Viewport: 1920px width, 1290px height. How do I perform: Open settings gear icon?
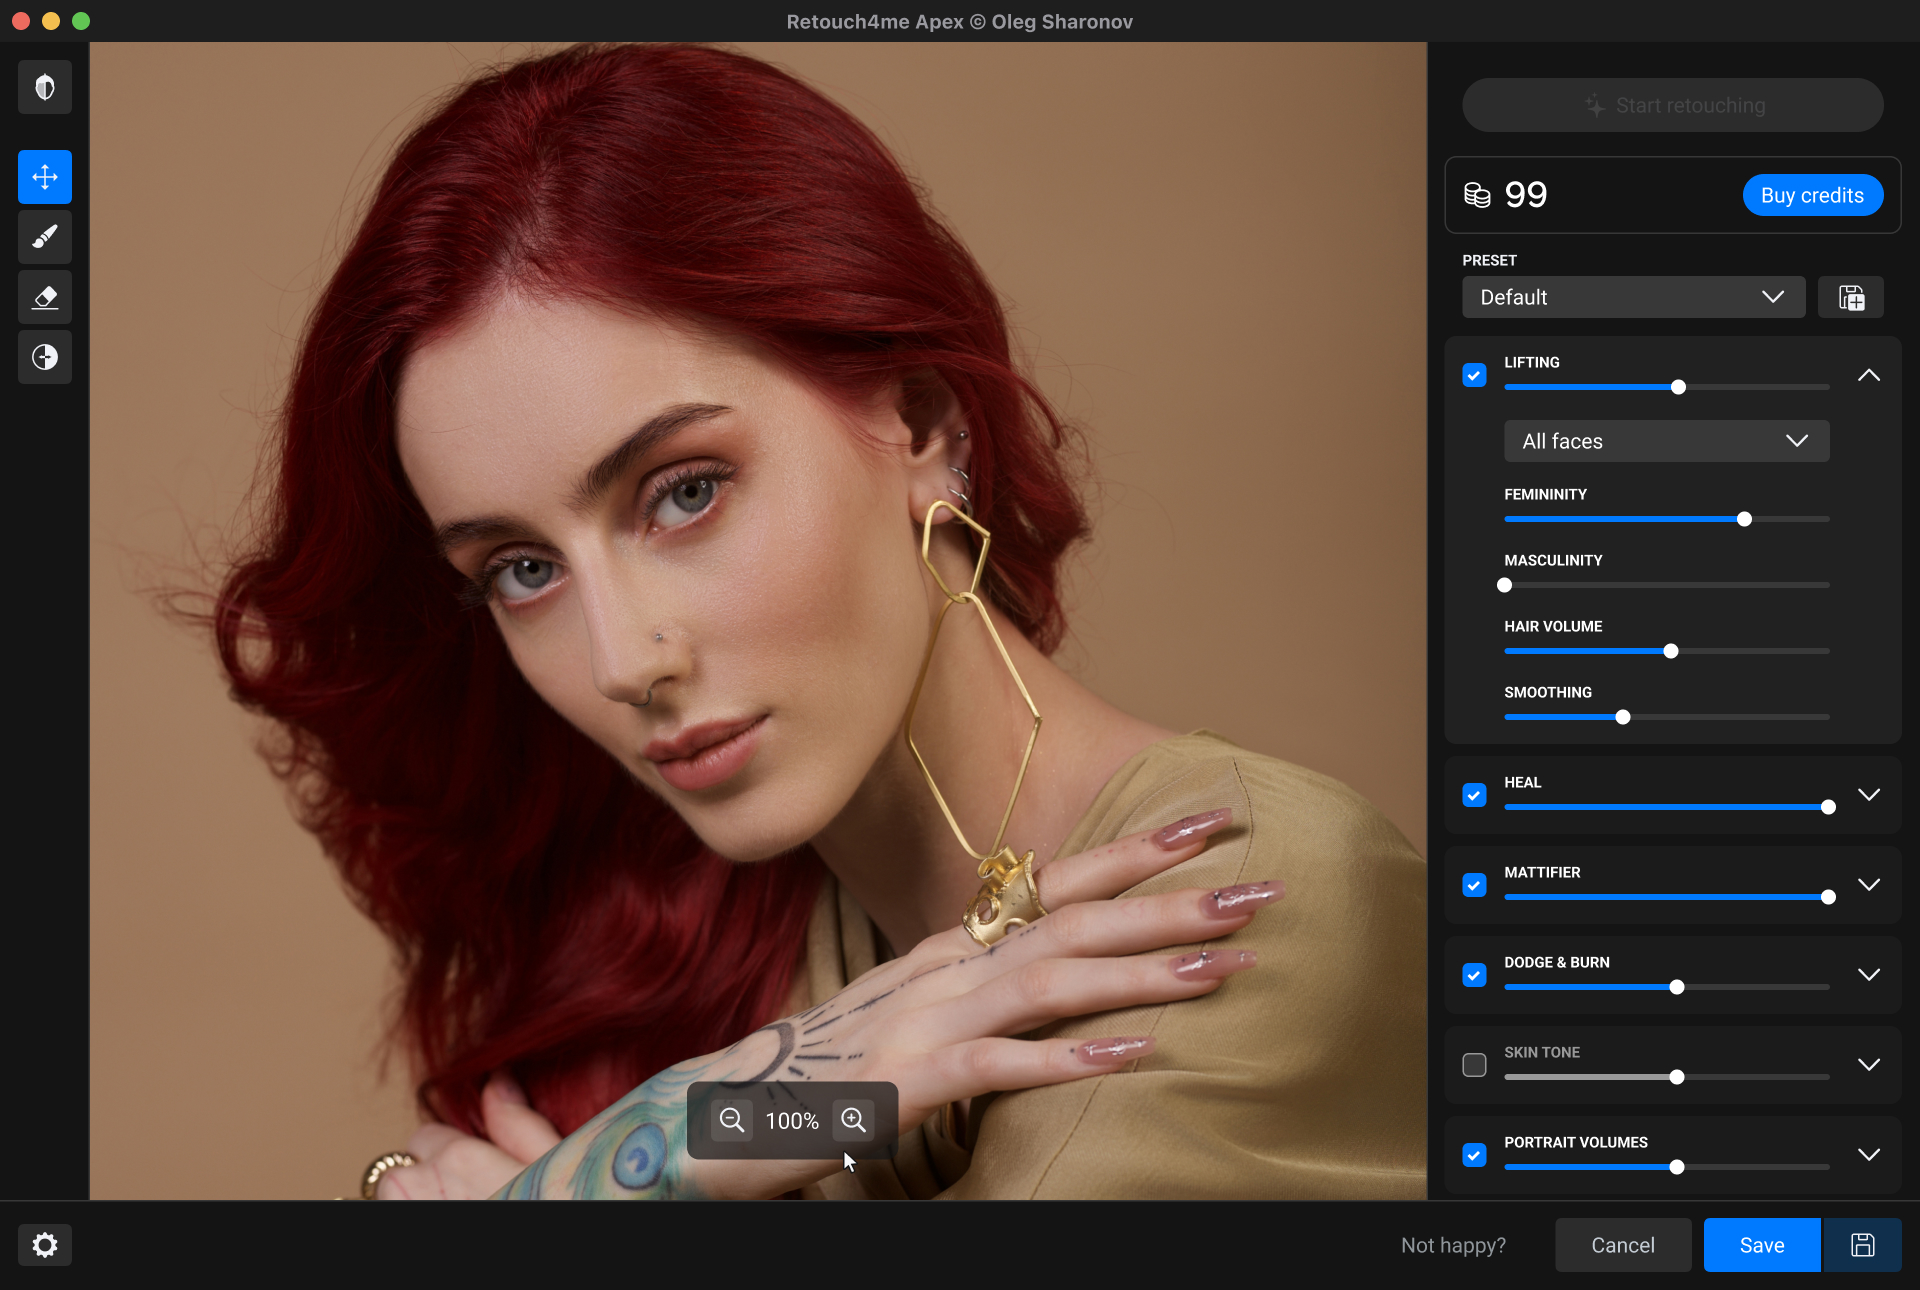45,1245
